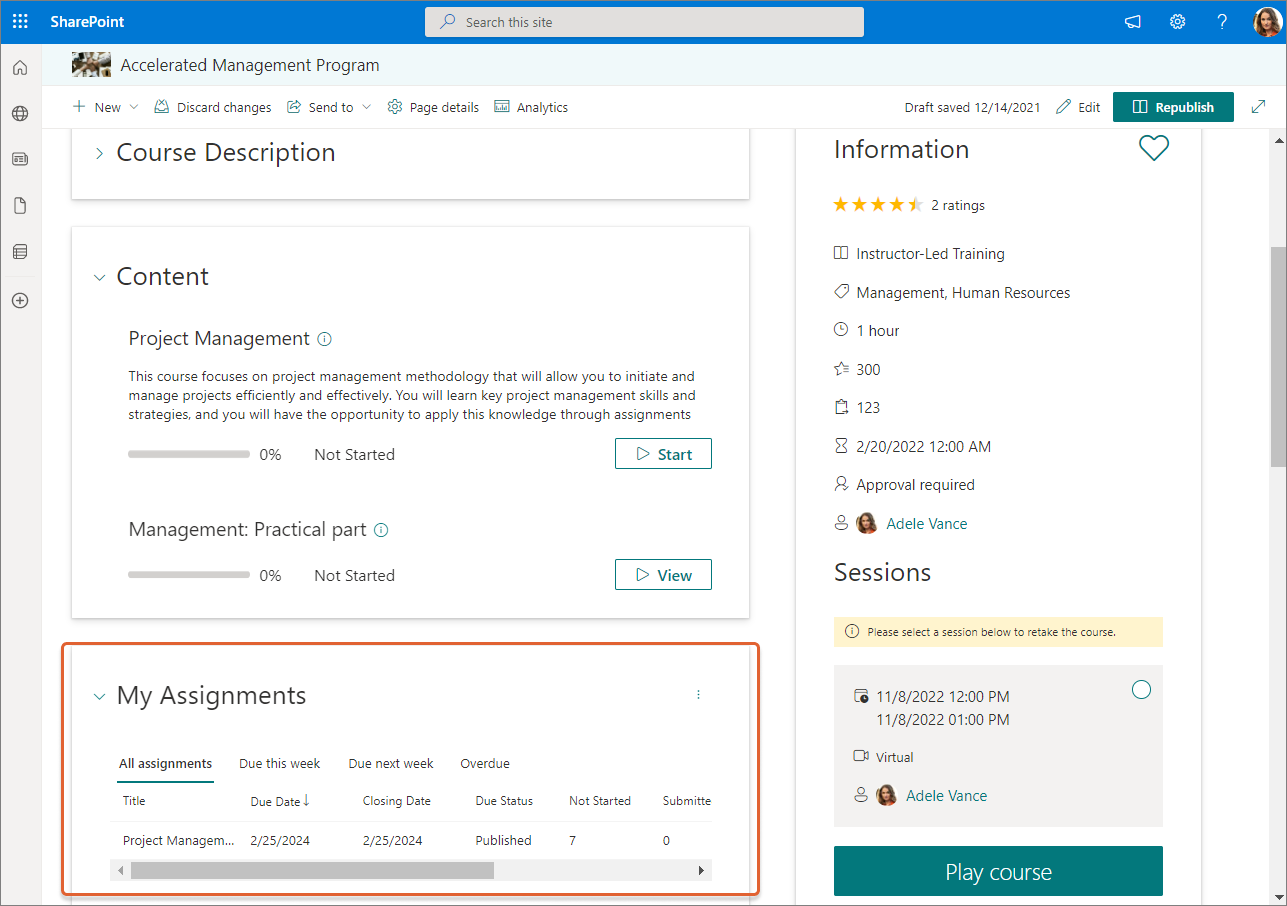Click the megaphone notifications icon
Image resolution: width=1287 pixels, height=906 pixels.
pyautogui.click(x=1132, y=22)
